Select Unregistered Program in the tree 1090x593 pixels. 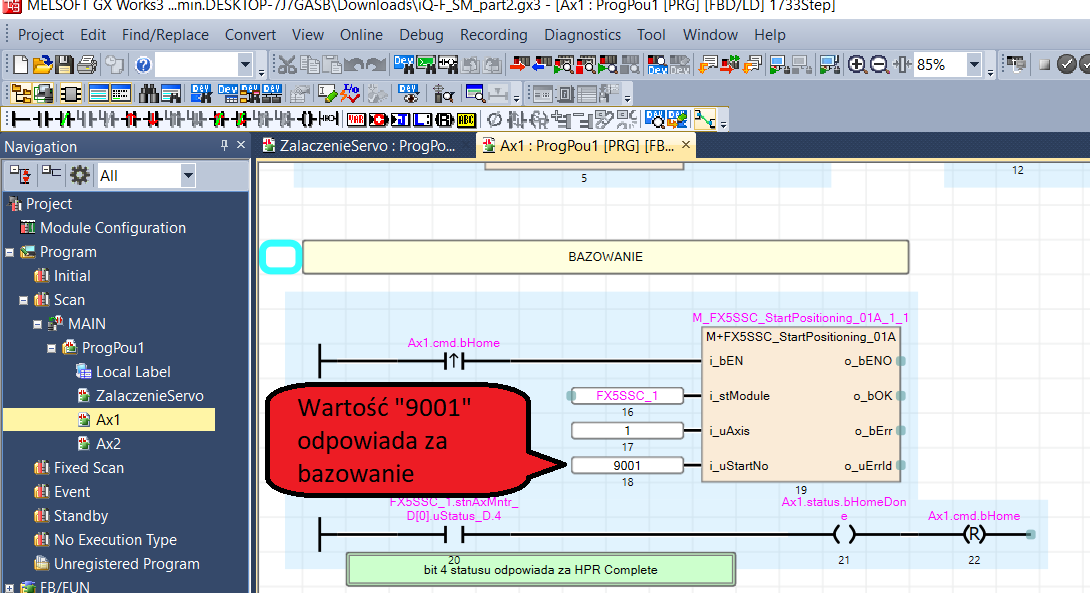[127, 564]
